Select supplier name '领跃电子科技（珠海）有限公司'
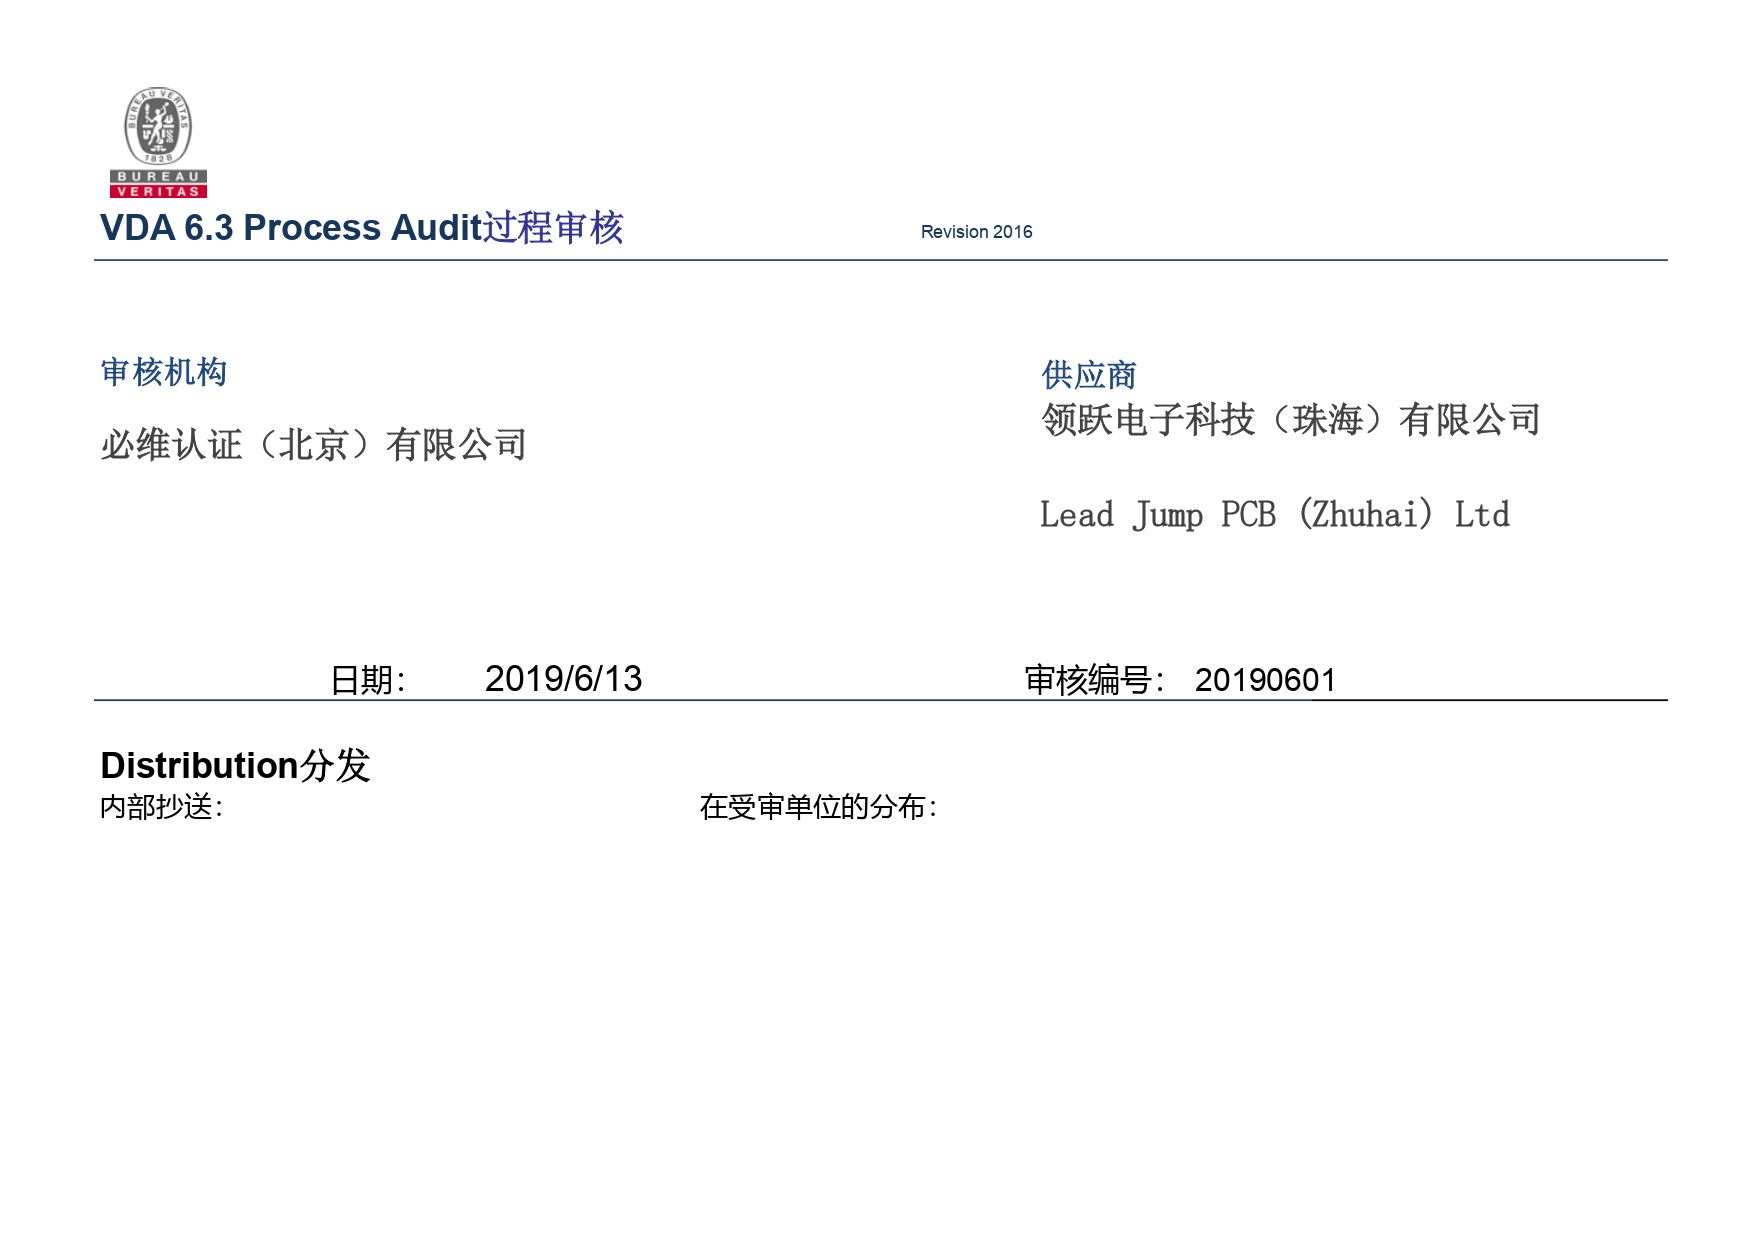The height and width of the screenshot is (1241, 1755). [1291, 420]
